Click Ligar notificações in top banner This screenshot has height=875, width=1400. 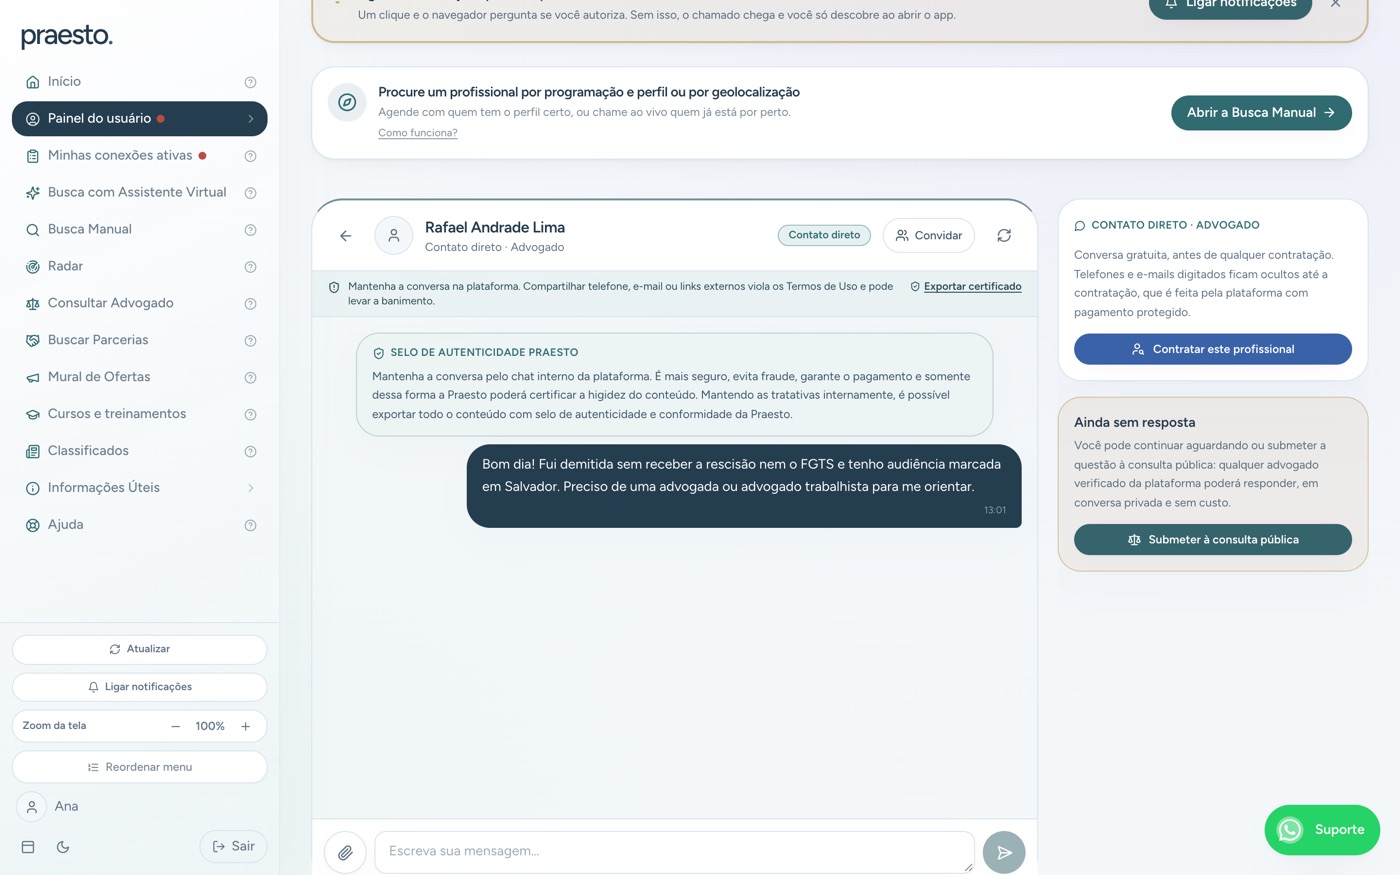point(1230,6)
